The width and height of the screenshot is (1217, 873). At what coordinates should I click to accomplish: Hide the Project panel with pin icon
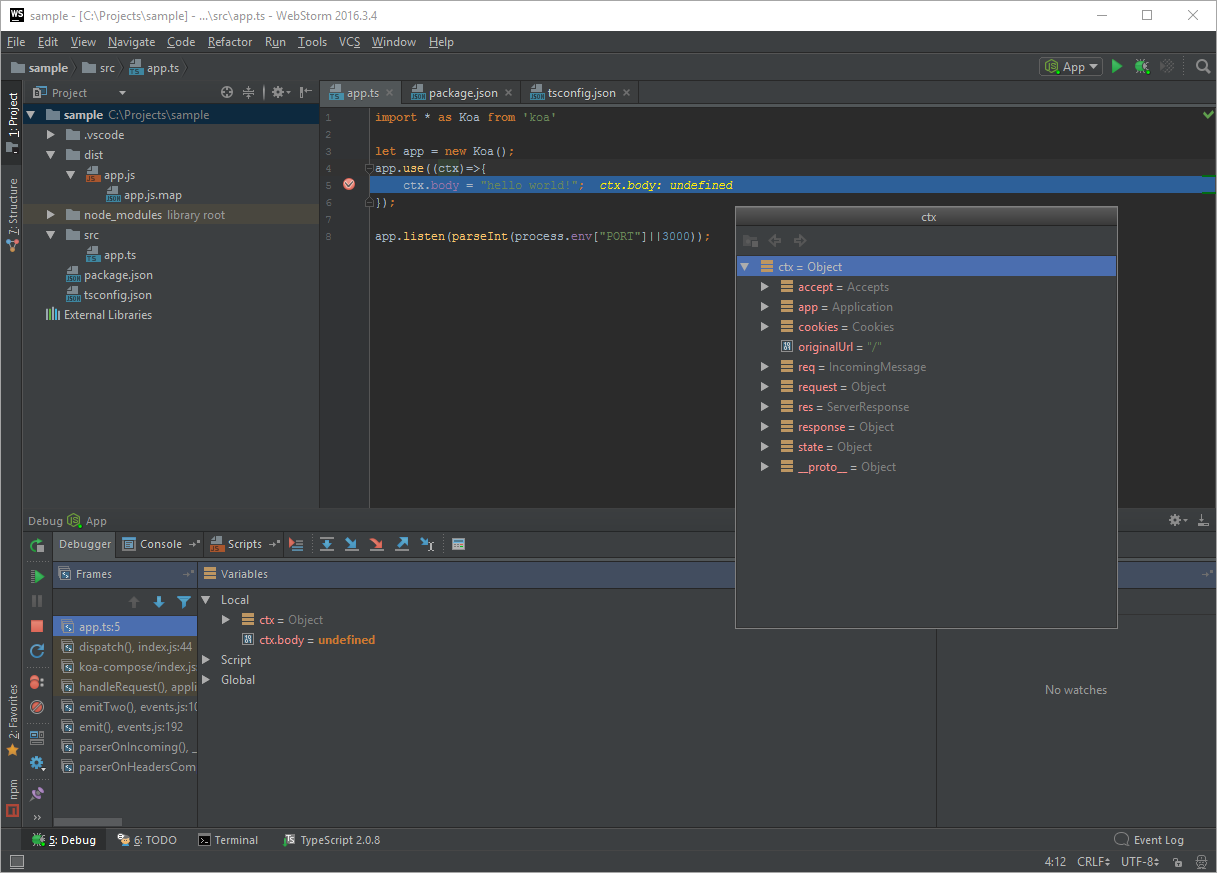pyautogui.click(x=306, y=92)
